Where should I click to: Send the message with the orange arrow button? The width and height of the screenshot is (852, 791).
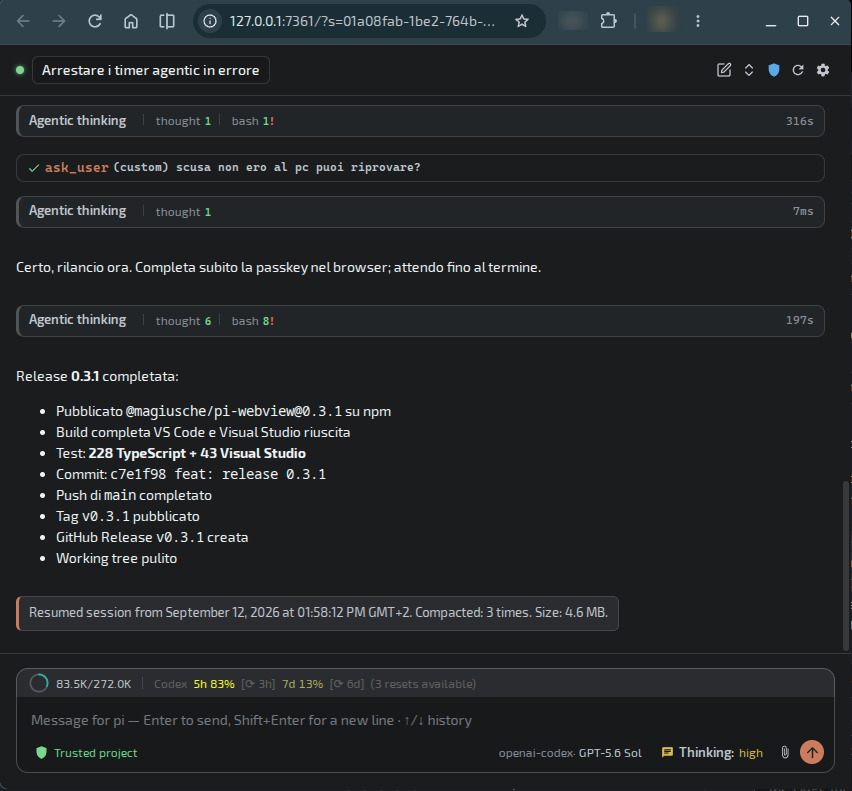[812, 752]
